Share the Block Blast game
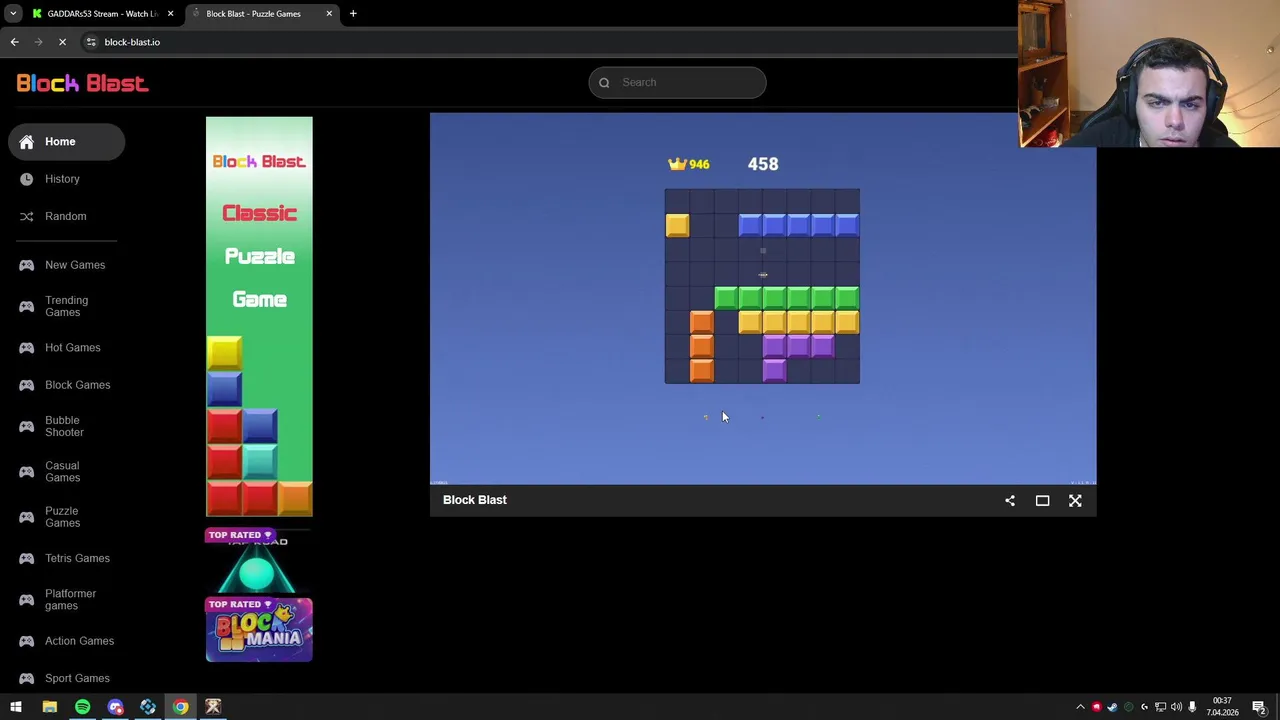 pyautogui.click(x=1010, y=500)
